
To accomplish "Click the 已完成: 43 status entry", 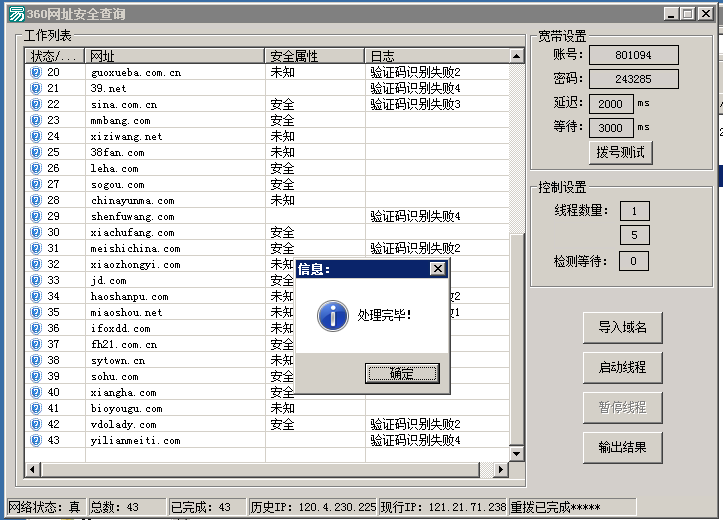I will click(x=207, y=508).
